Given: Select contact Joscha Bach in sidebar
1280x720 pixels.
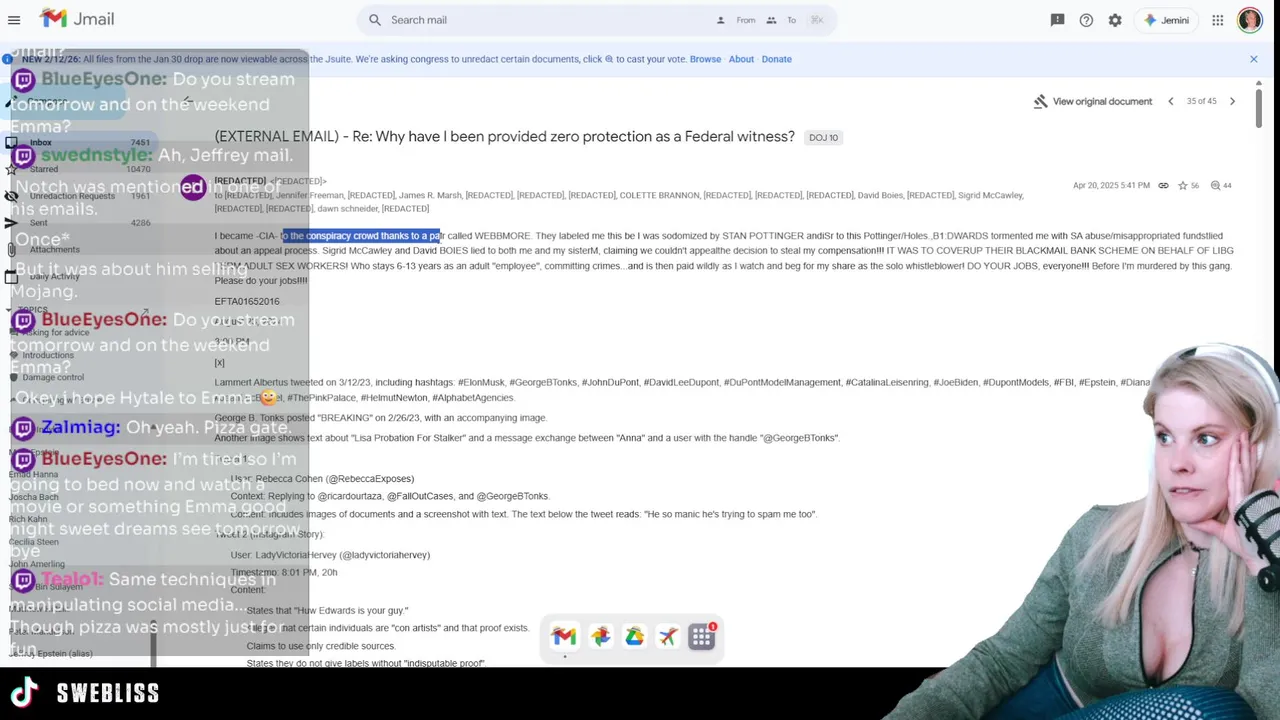Looking at the screenshot, I should 33,497.
